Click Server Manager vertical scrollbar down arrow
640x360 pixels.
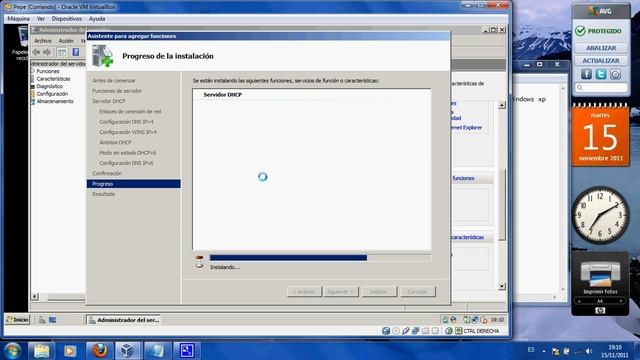(502, 286)
